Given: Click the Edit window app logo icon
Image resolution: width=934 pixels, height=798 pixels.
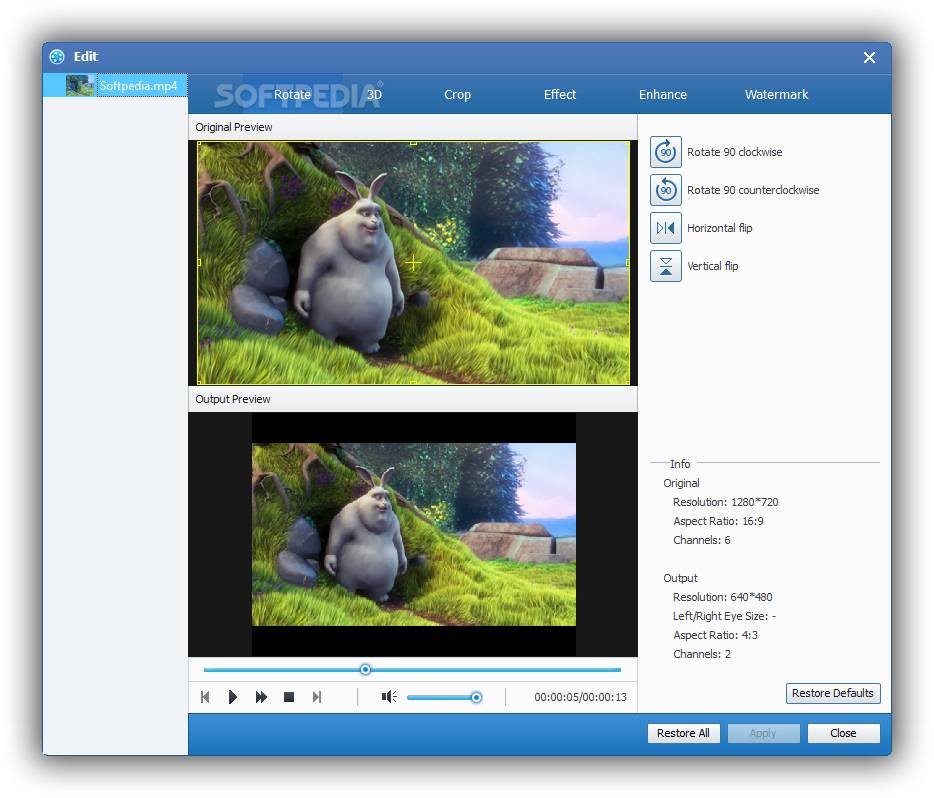Looking at the screenshot, I should coord(57,57).
